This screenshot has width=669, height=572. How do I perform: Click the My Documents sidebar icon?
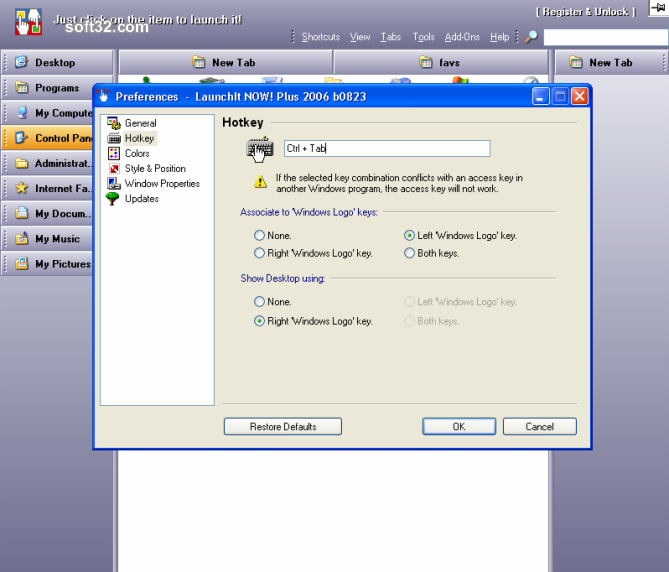[21, 213]
